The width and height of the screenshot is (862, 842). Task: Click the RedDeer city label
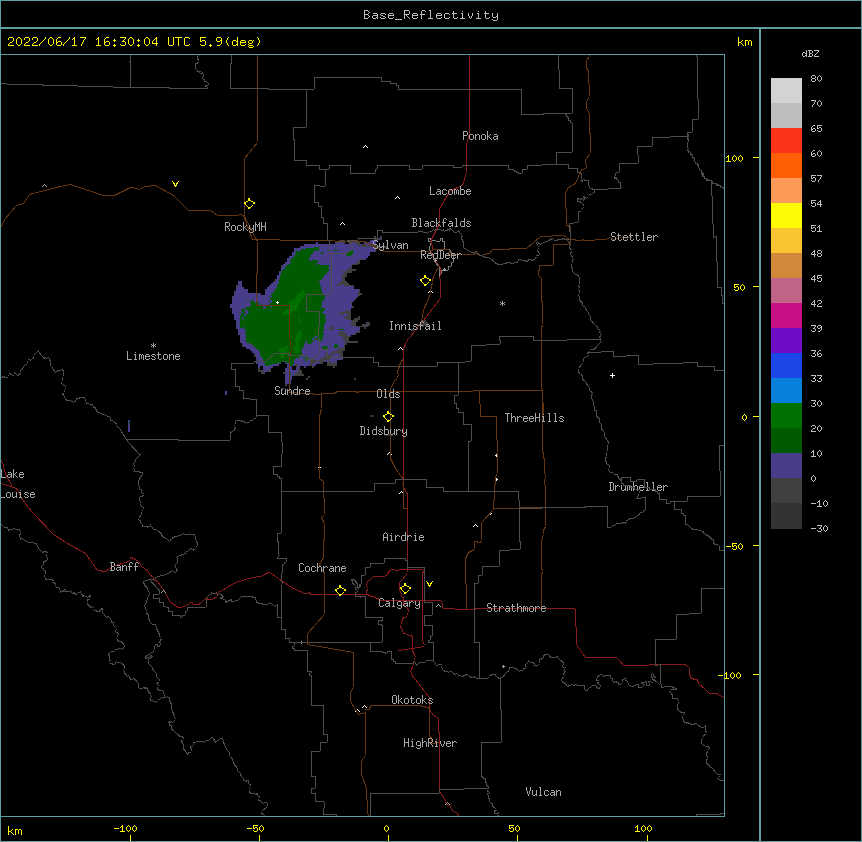click(440, 255)
